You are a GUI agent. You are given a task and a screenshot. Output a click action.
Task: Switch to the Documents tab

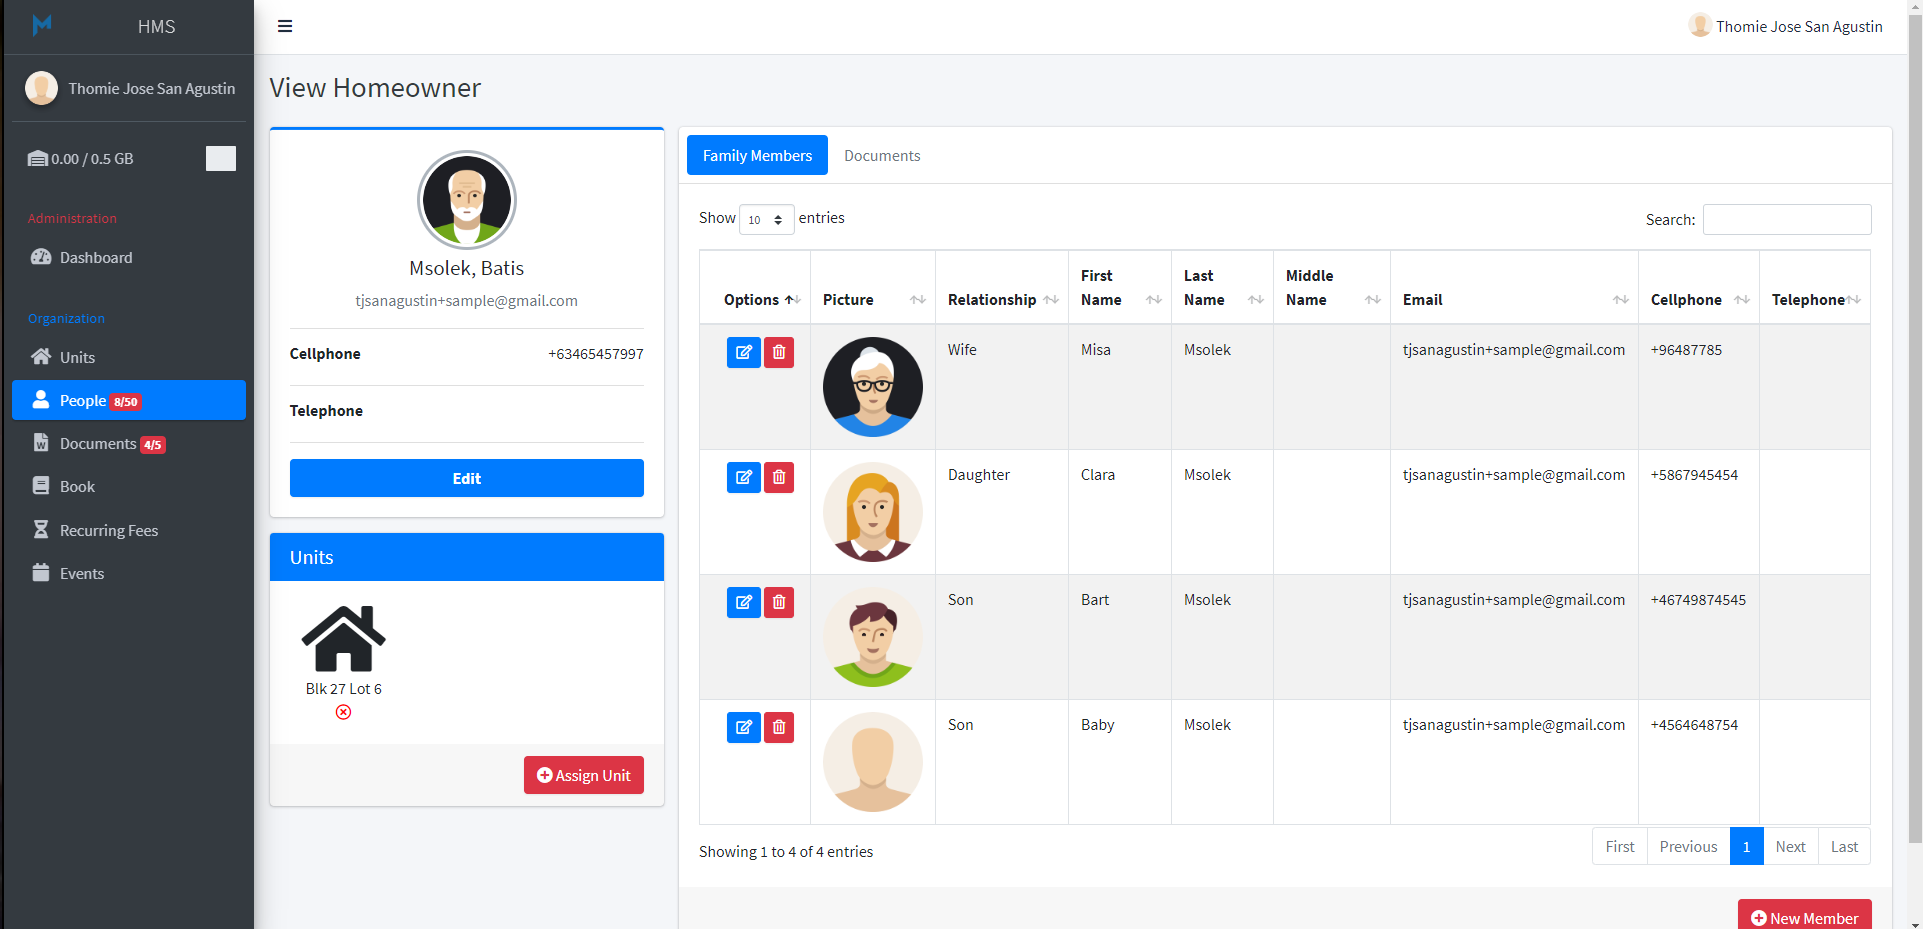coord(881,156)
